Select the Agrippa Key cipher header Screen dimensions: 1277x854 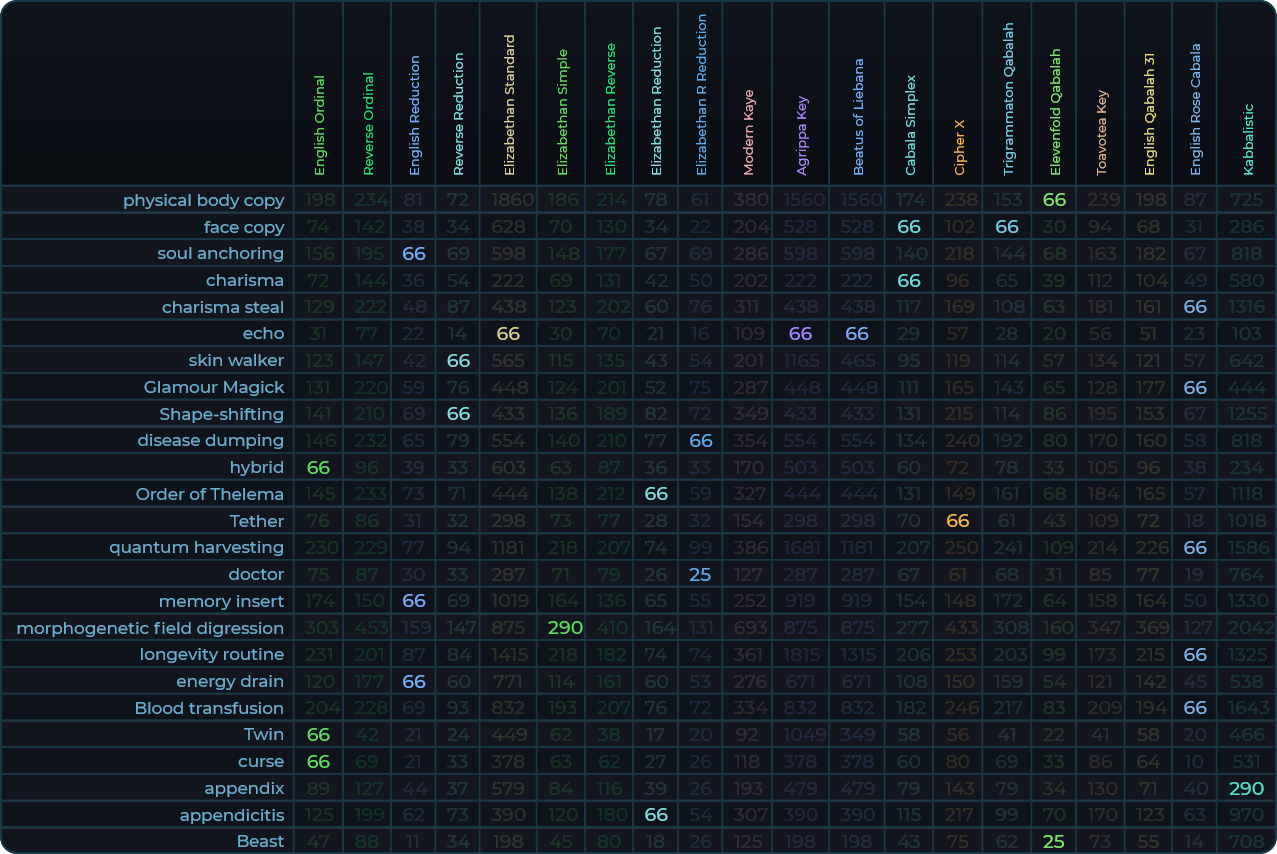801,136
